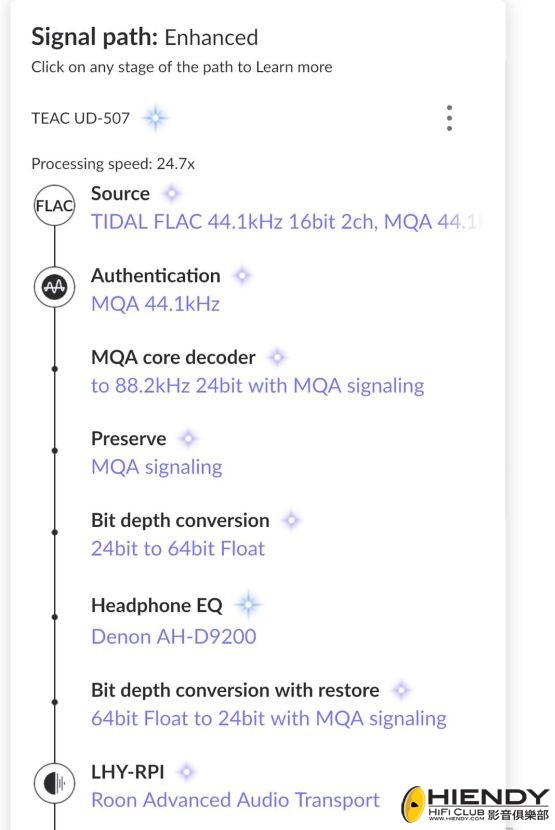Image resolution: width=555 pixels, height=830 pixels.
Task: Open the three-dot menu beside TEAC UD-507
Action: click(449, 118)
